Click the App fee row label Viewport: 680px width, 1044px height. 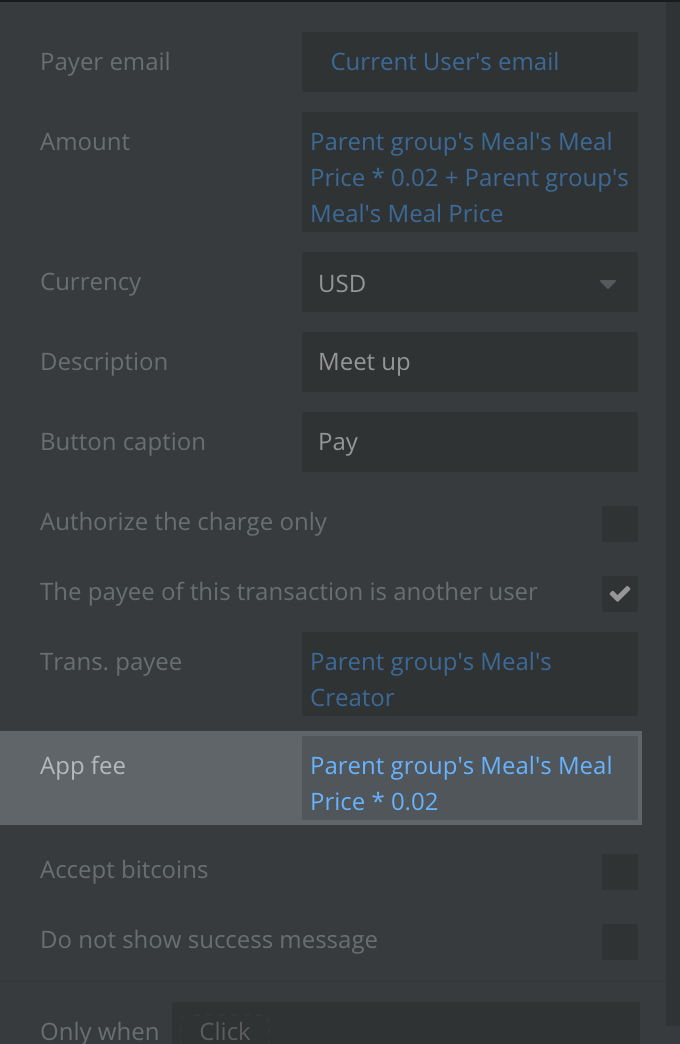pyautogui.click(x=83, y=766)
